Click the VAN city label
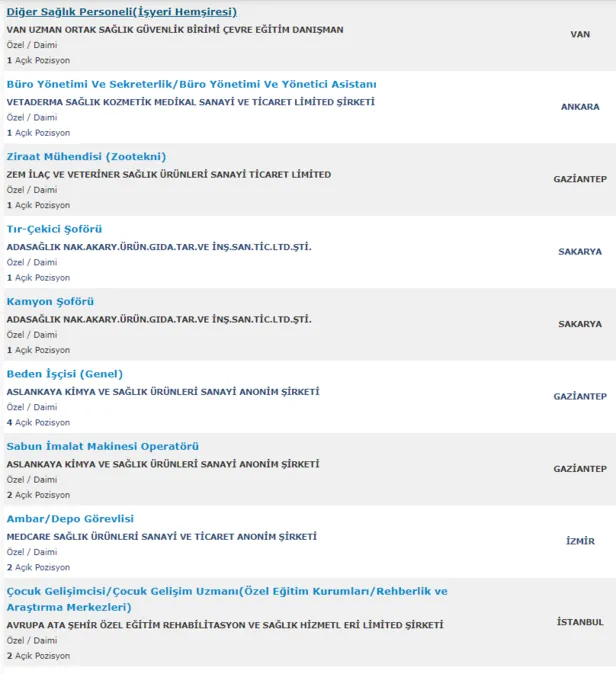 (580, 34)
